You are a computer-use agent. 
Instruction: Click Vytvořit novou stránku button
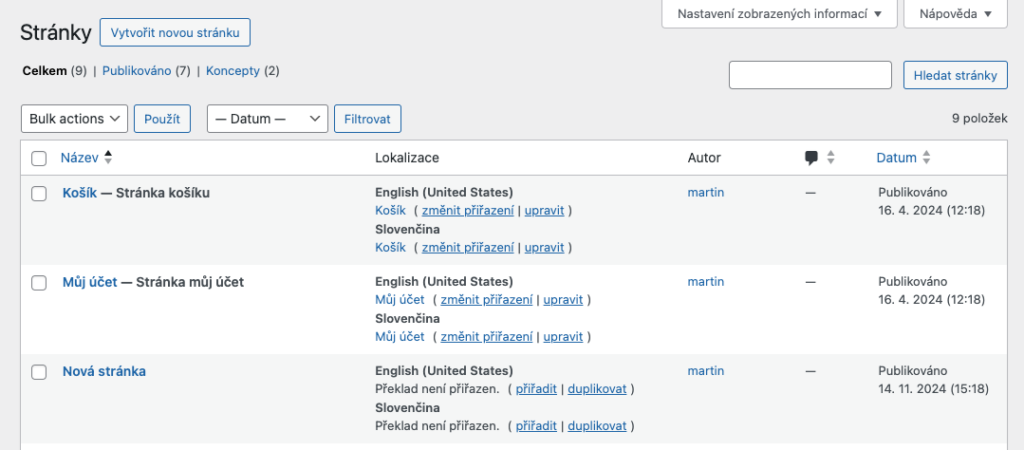tap(175, 33)
